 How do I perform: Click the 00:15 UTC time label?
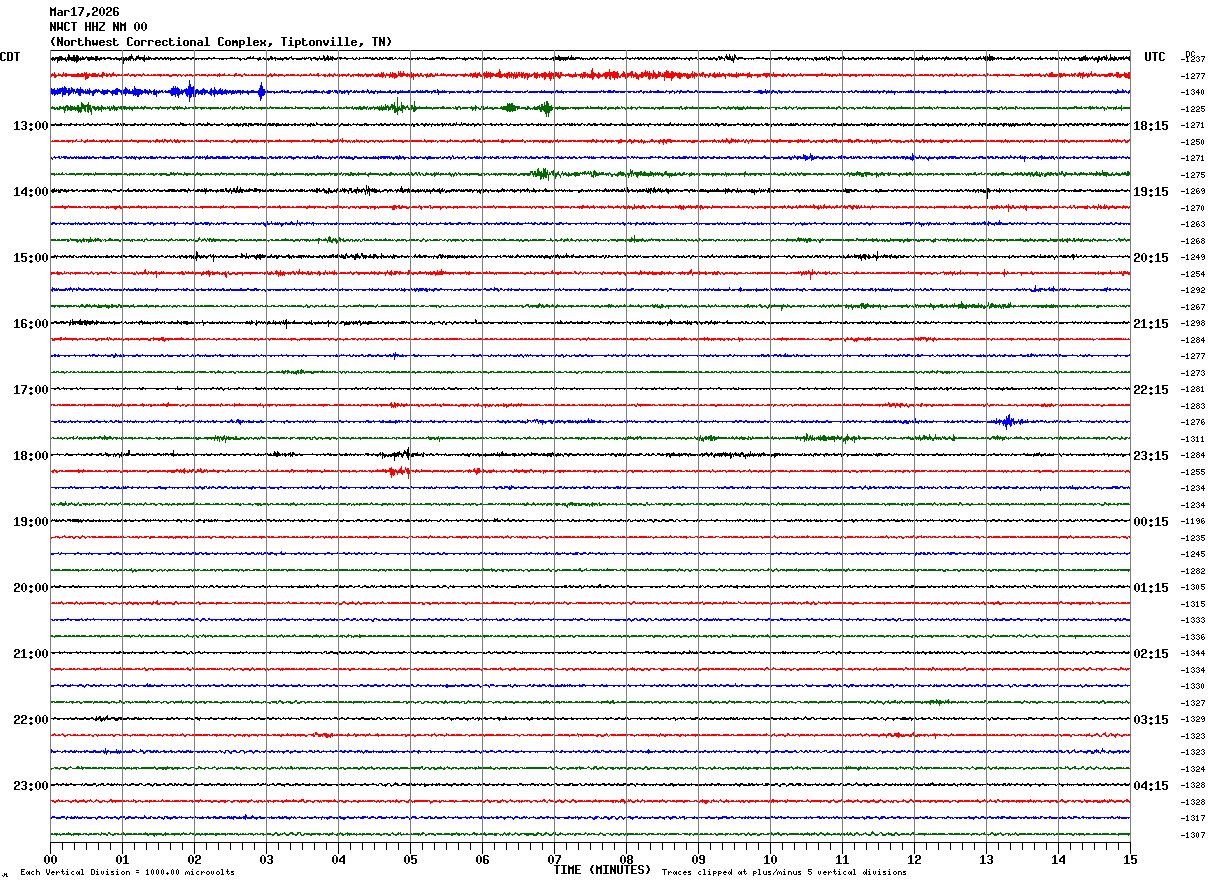click(x=1151, y=522)
